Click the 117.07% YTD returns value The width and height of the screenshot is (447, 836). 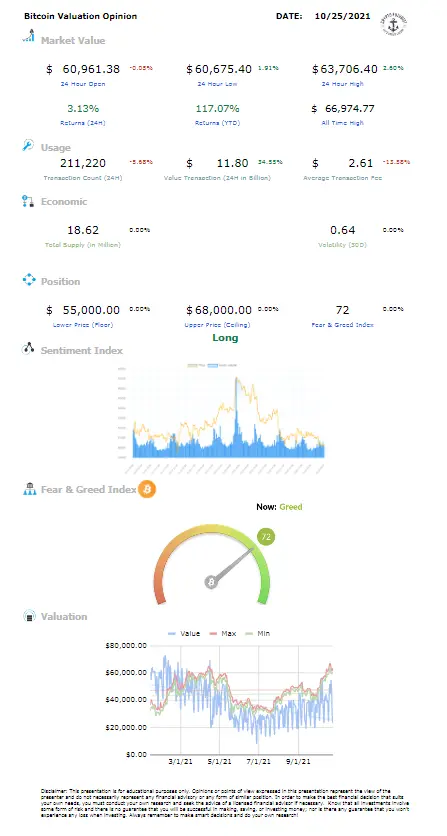tap(217, 108)
